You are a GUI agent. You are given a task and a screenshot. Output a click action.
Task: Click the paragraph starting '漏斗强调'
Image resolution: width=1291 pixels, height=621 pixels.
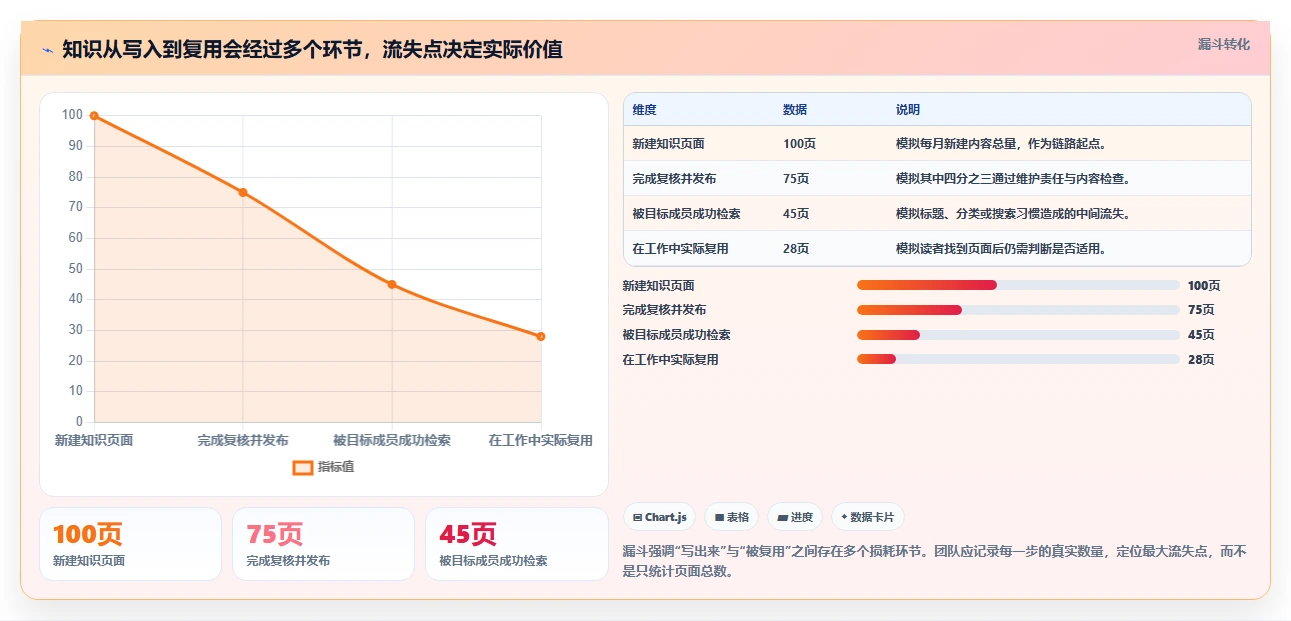pos(935,561)
